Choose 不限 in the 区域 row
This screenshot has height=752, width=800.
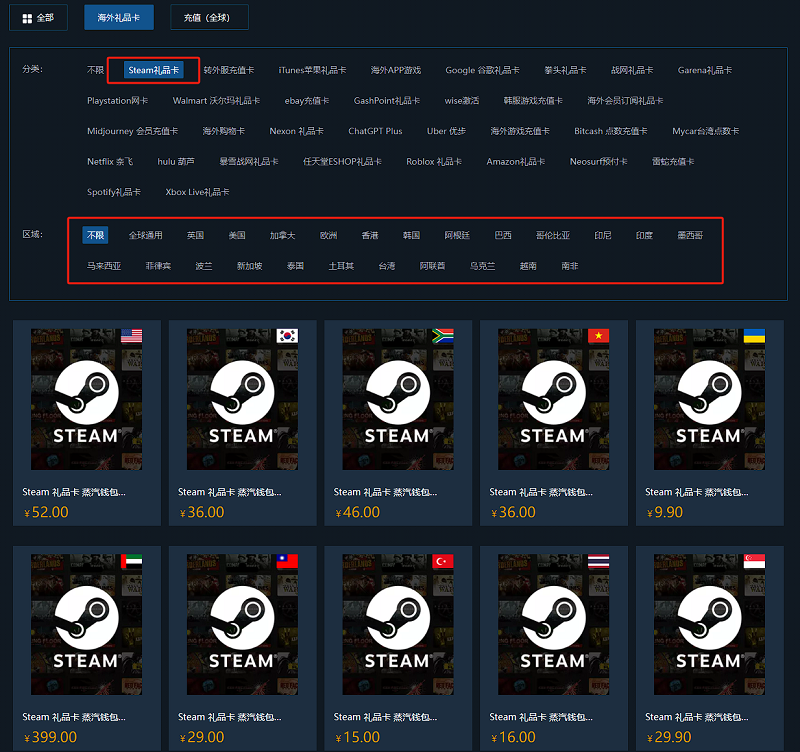click(95, 235)
